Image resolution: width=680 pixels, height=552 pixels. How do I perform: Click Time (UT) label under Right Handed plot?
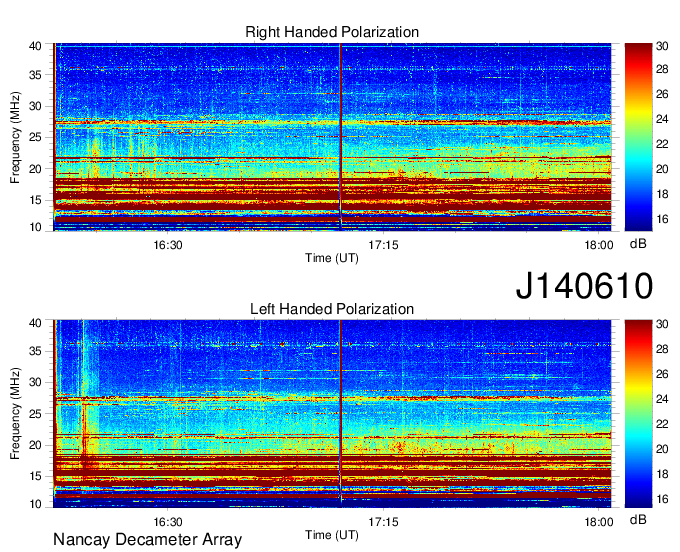click(x=332, y=258)
